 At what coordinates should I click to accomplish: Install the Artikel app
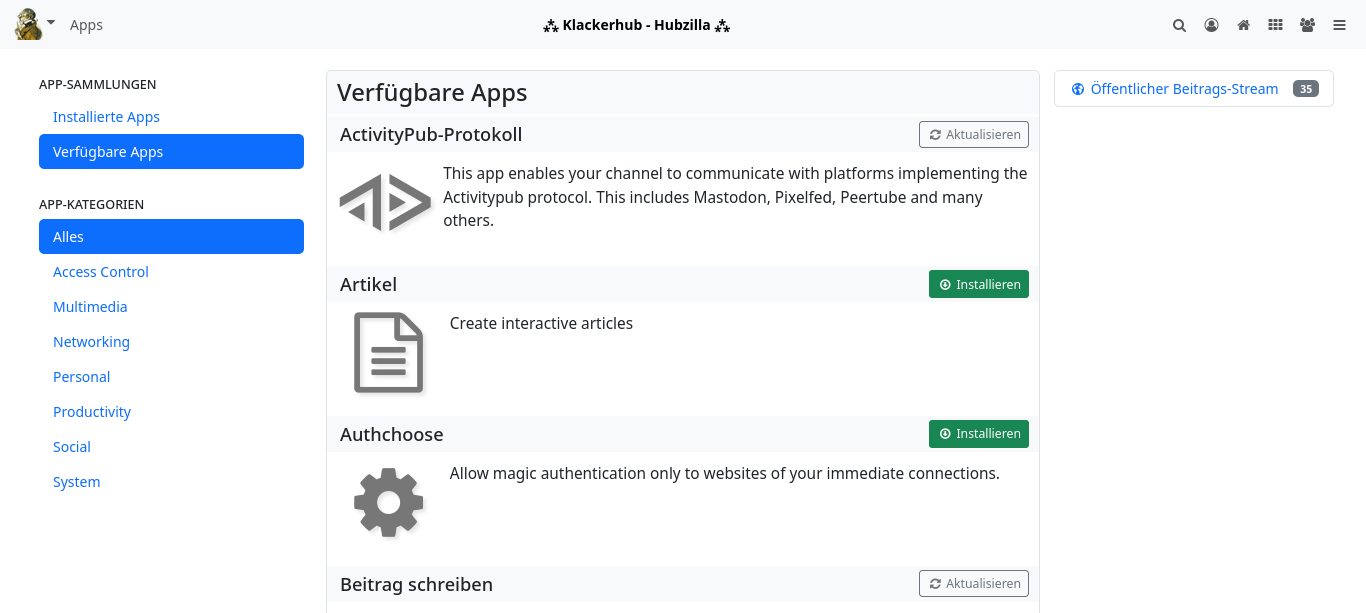tap(978, 284)
